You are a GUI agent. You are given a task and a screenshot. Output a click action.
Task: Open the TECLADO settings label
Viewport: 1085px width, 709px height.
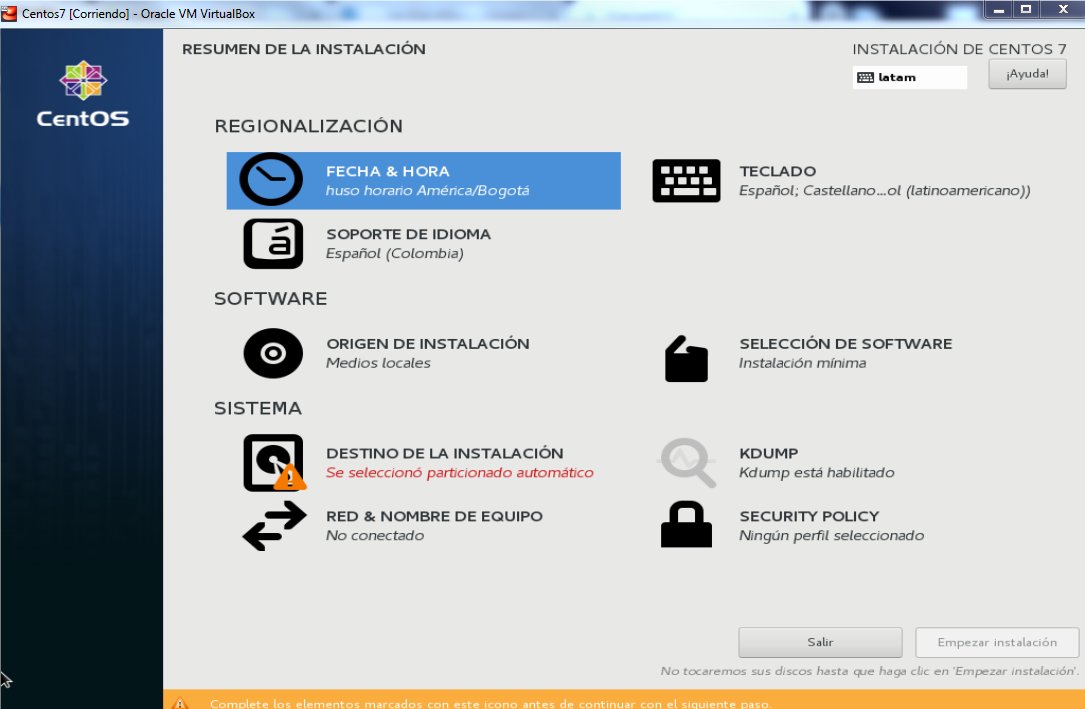pyautogui.click(x=777, y=171)
